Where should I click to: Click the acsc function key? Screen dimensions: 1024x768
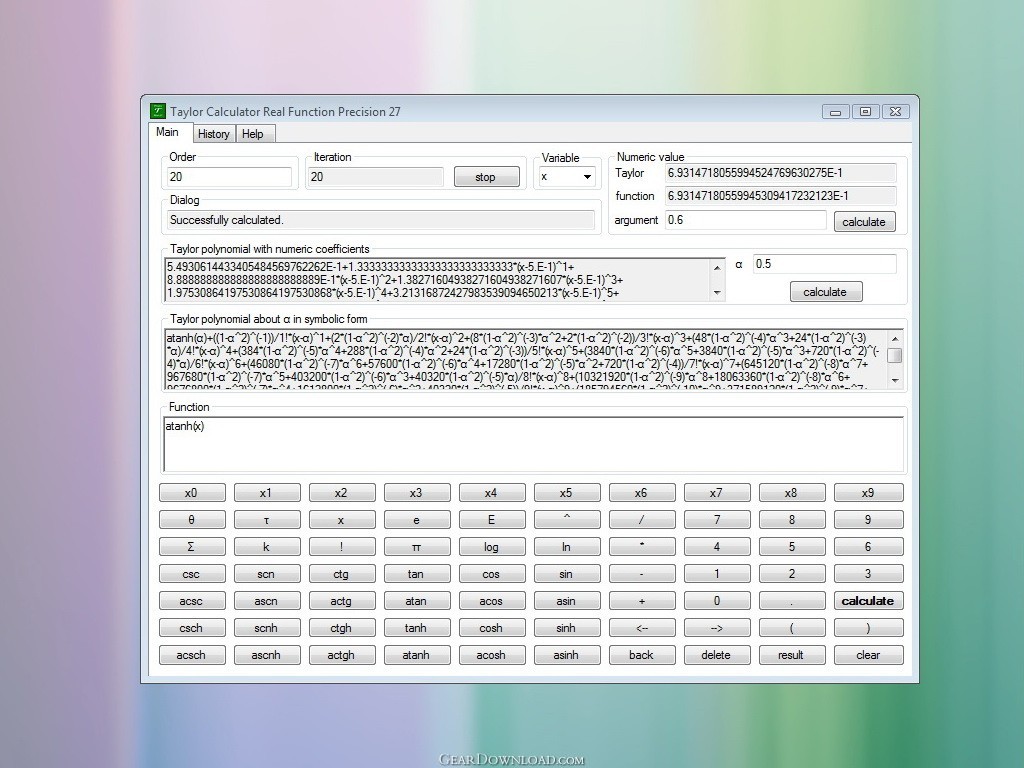click(192, 601)
